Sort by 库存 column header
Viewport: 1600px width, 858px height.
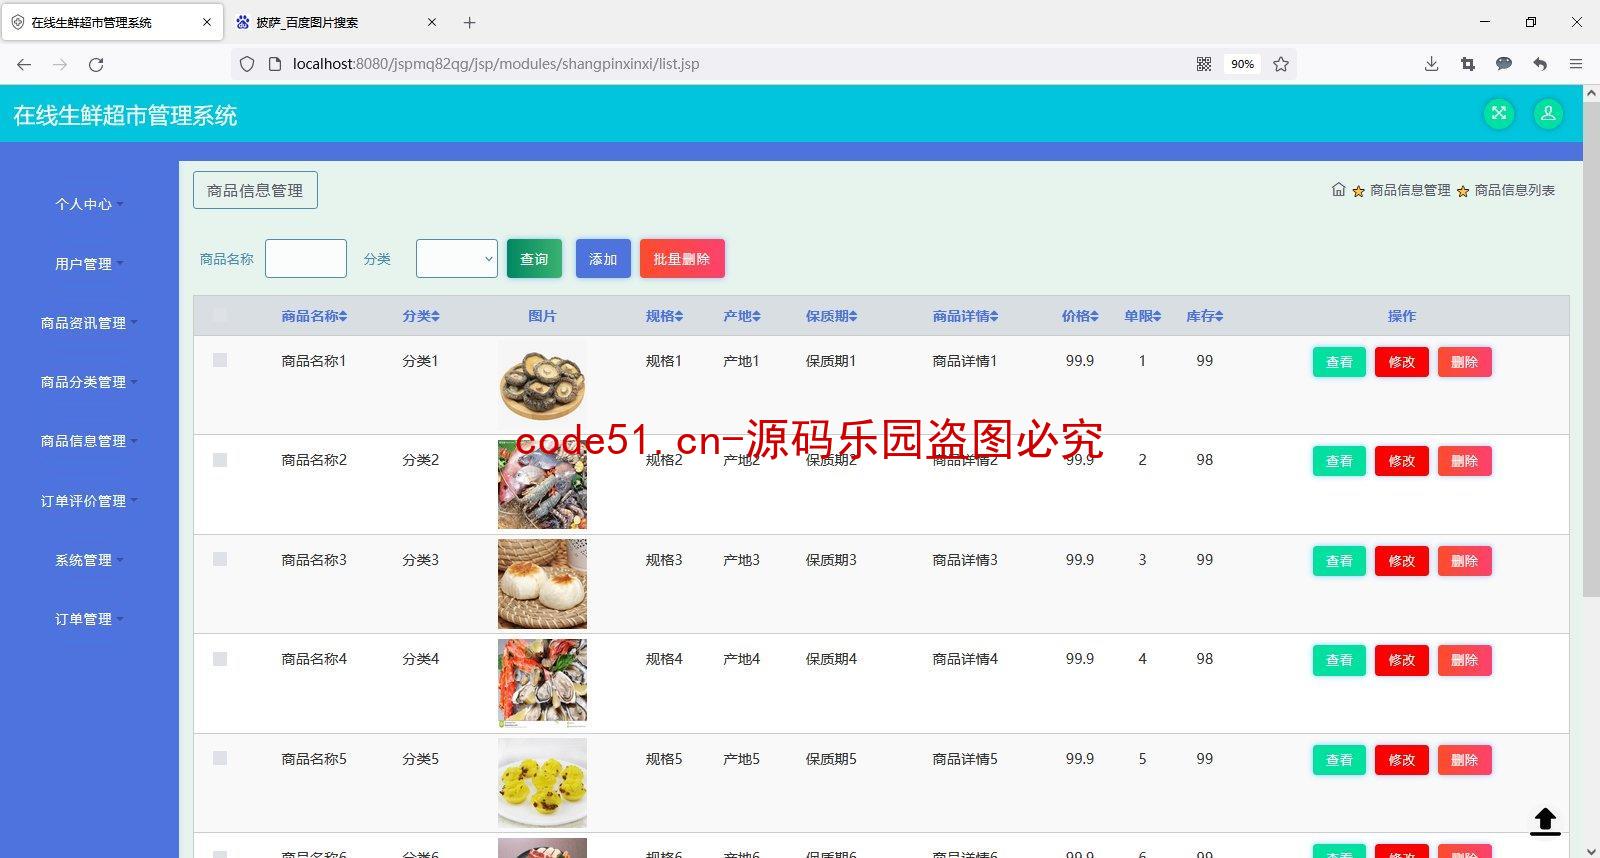click(1205, 316)
